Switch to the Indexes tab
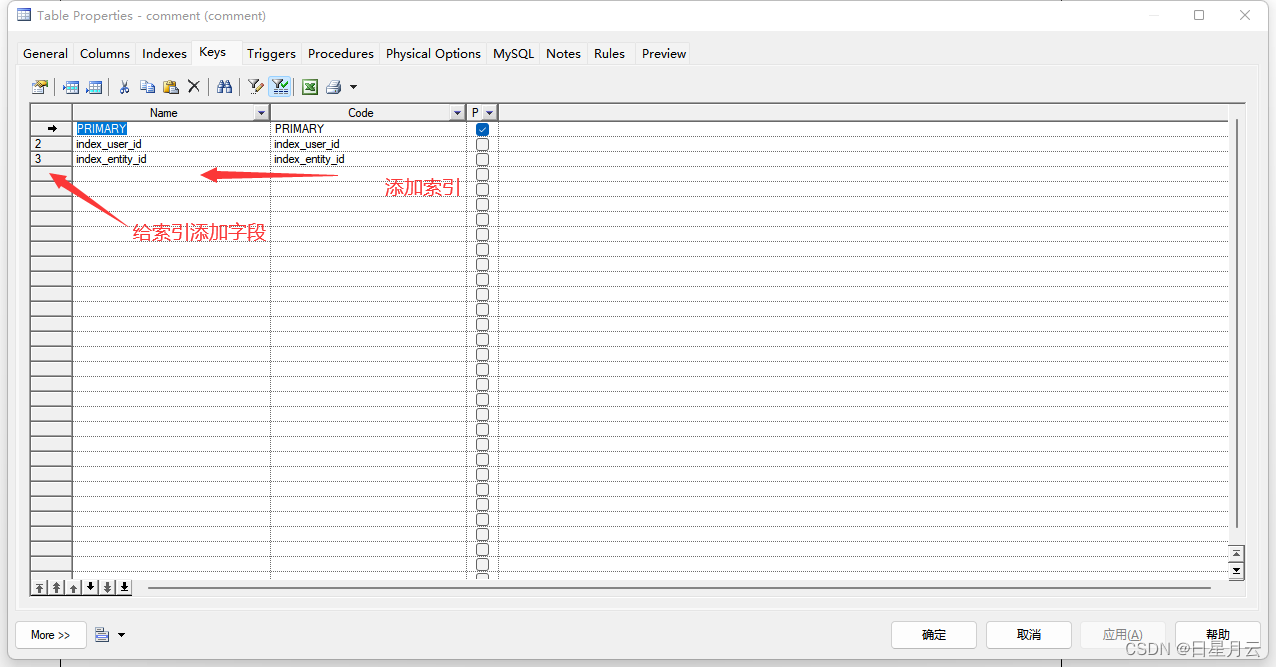 (164, 54)
